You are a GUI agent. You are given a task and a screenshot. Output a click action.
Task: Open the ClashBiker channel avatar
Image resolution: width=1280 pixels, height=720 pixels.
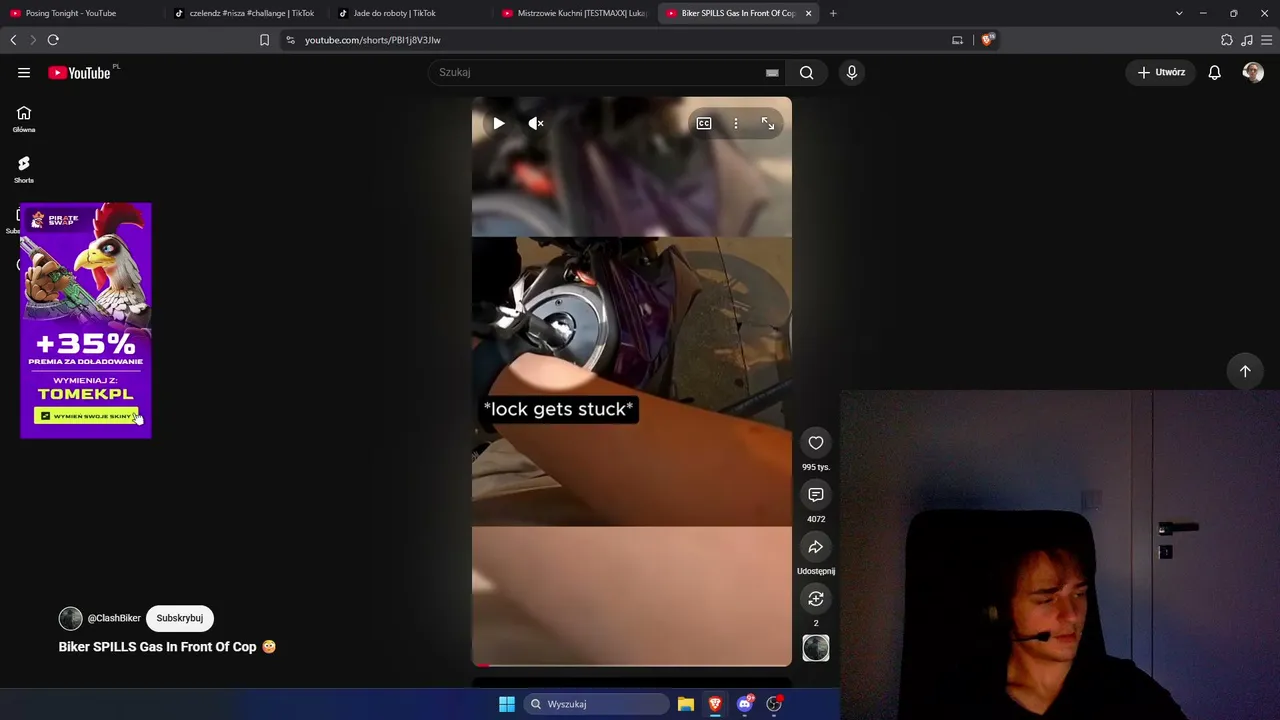point(70,618)
